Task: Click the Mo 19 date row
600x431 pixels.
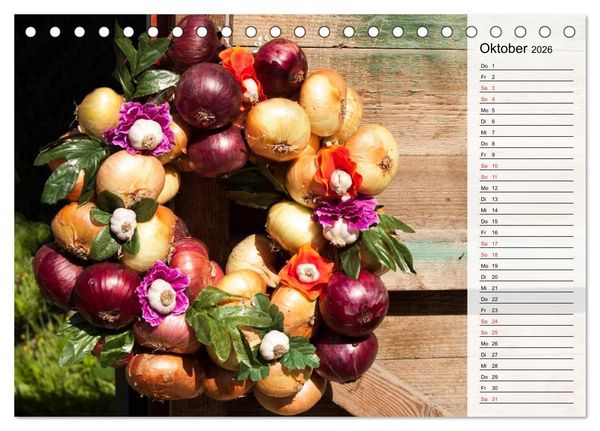Action: [527, 266]
